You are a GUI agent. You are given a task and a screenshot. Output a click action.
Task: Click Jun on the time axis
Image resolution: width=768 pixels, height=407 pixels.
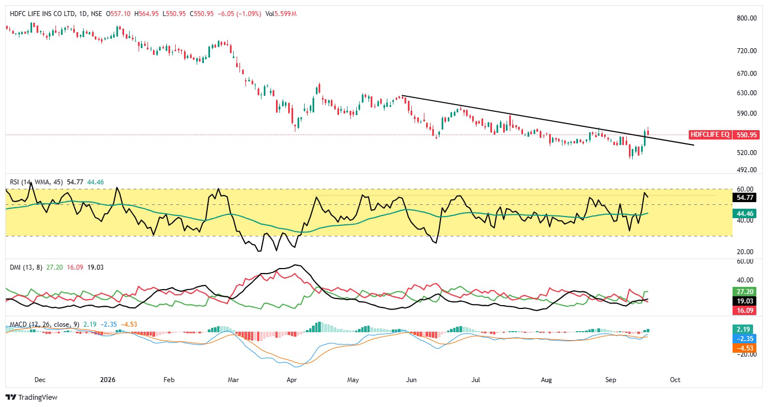(x=411, y=380)
